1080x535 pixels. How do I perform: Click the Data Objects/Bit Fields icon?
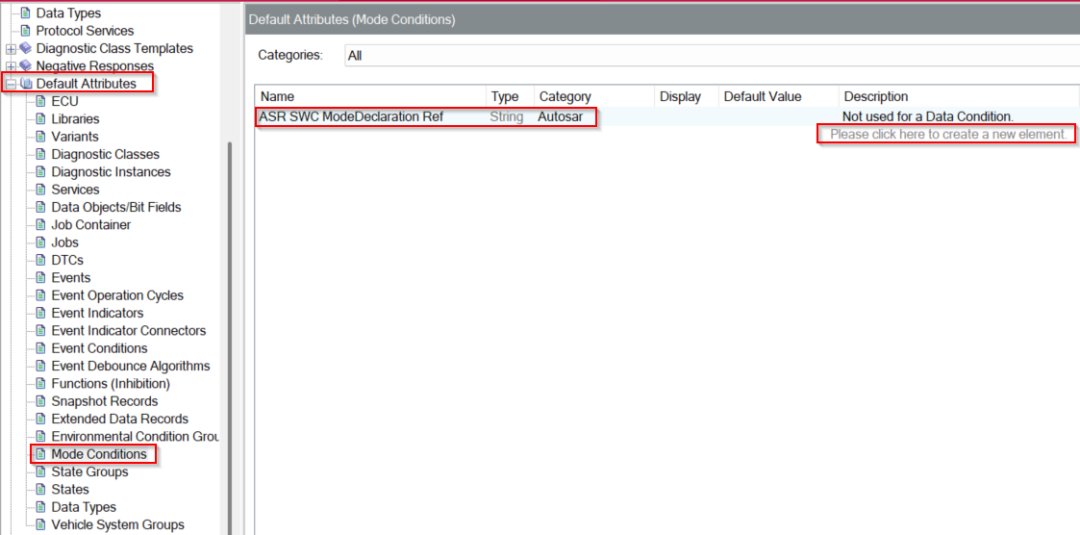pyautogui.click(x=41, y=207)
